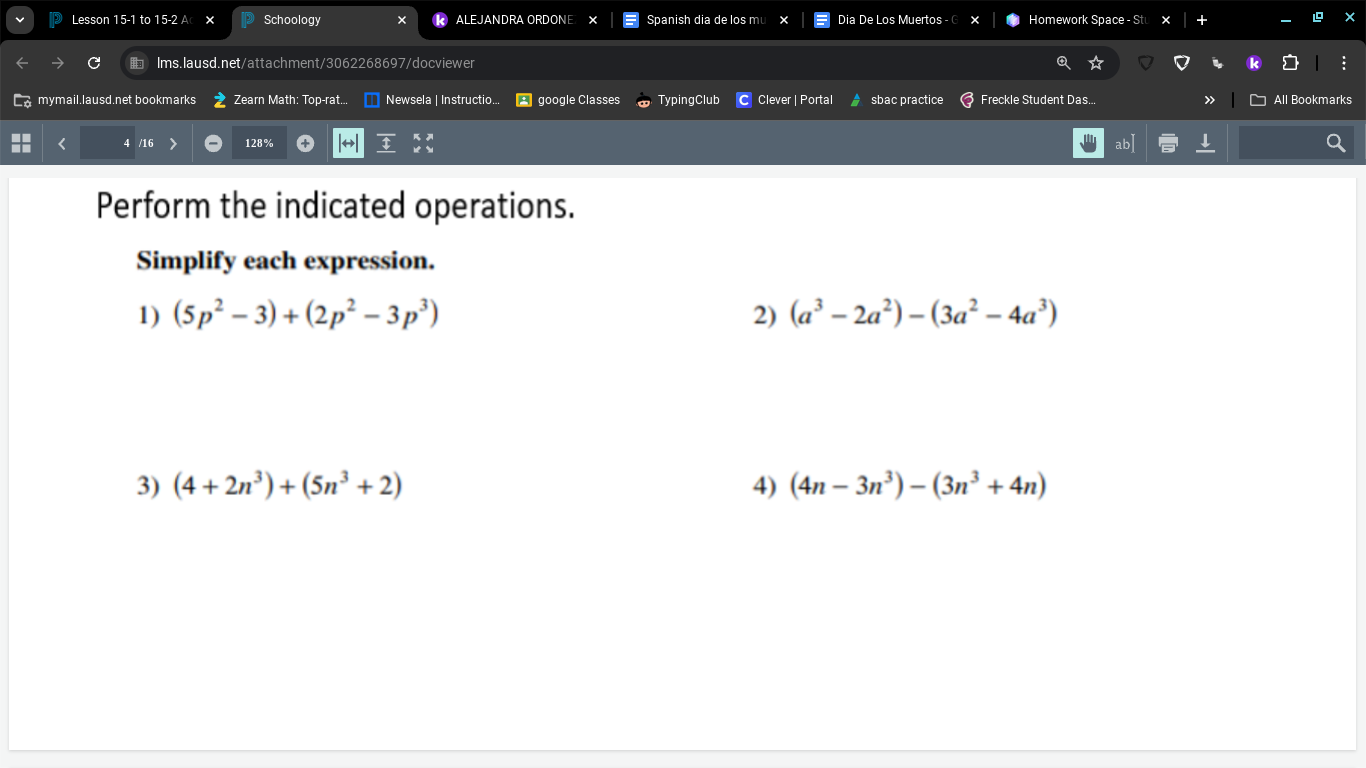Open the Extensions puzzle menu
This screenshot has height=768, width=1366.
(1290, 63)
